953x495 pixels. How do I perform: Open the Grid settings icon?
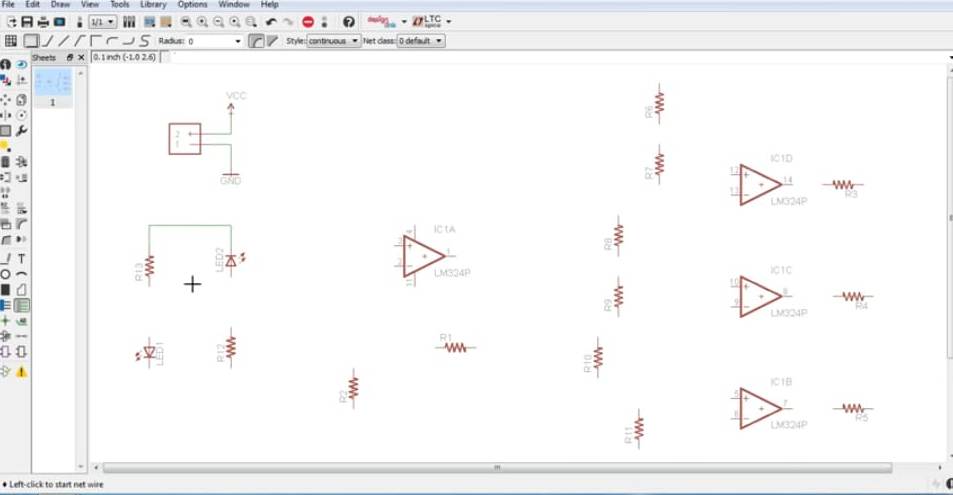[x=10, y=41]
